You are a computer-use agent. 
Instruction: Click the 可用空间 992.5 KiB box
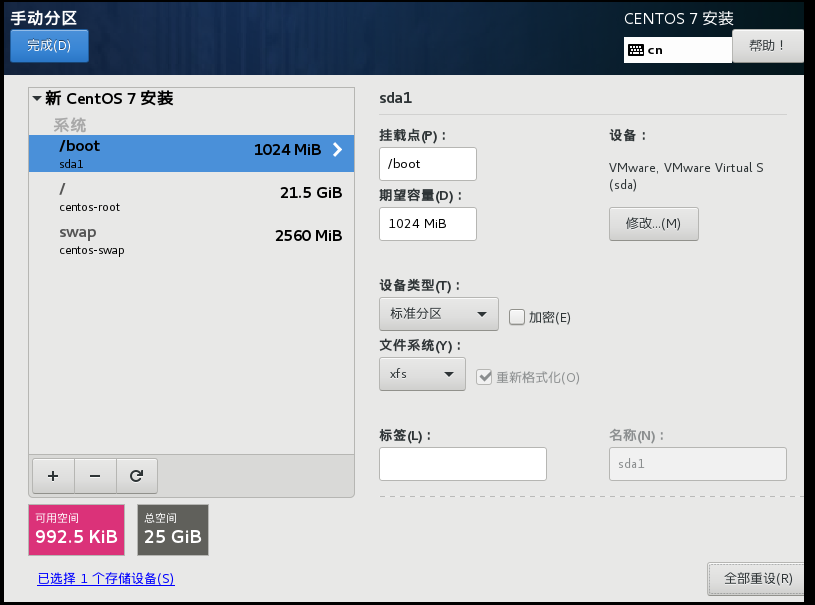point(76,530)
